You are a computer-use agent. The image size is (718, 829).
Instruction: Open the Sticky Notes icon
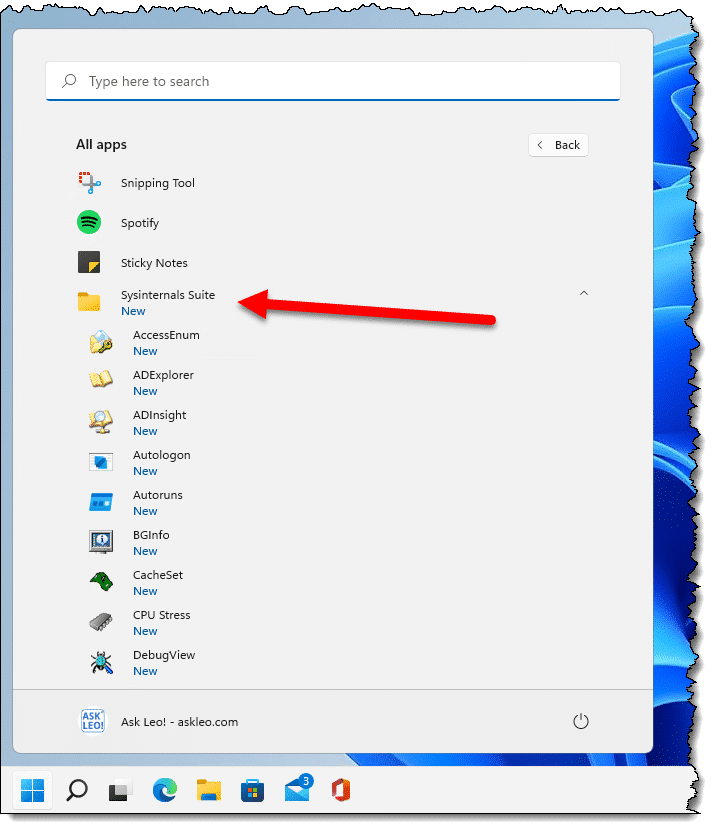(89, 262)
